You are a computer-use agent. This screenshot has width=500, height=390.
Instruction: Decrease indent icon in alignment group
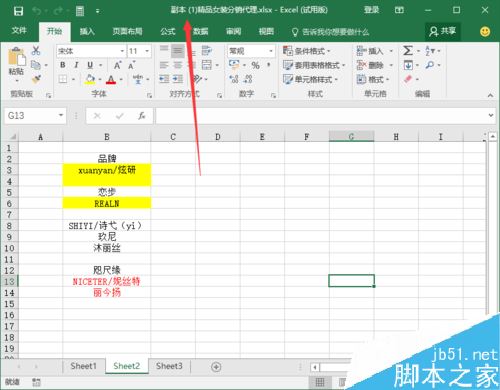[x=164, y=79]
